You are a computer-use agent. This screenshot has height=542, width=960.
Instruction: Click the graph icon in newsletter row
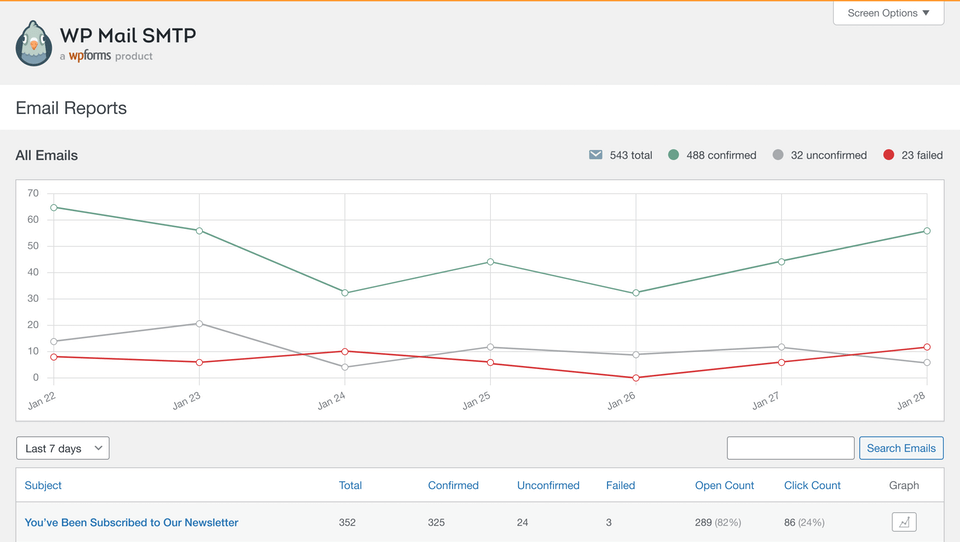coord(904,522)
